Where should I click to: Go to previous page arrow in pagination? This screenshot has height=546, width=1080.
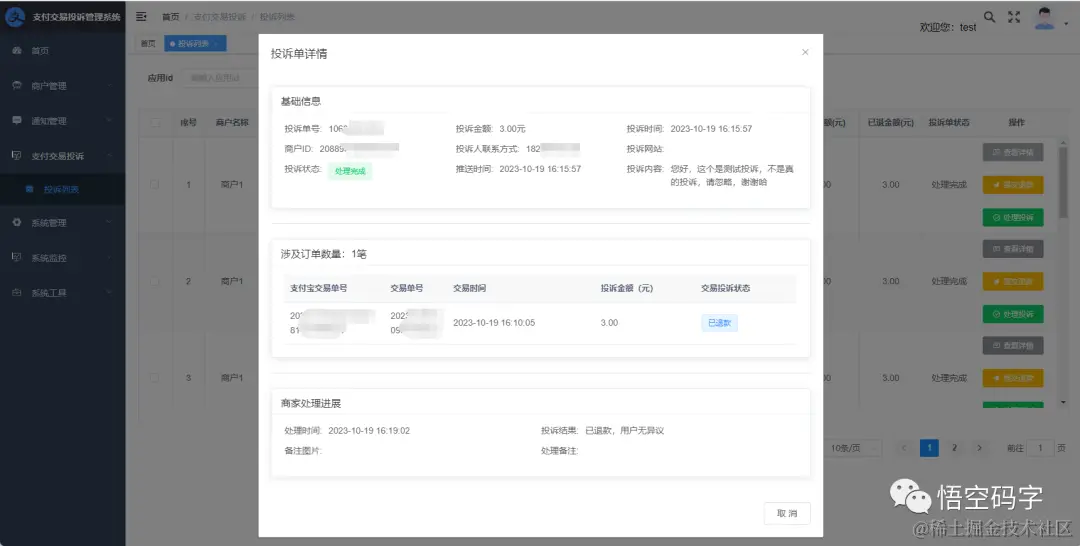coord(904,448)
